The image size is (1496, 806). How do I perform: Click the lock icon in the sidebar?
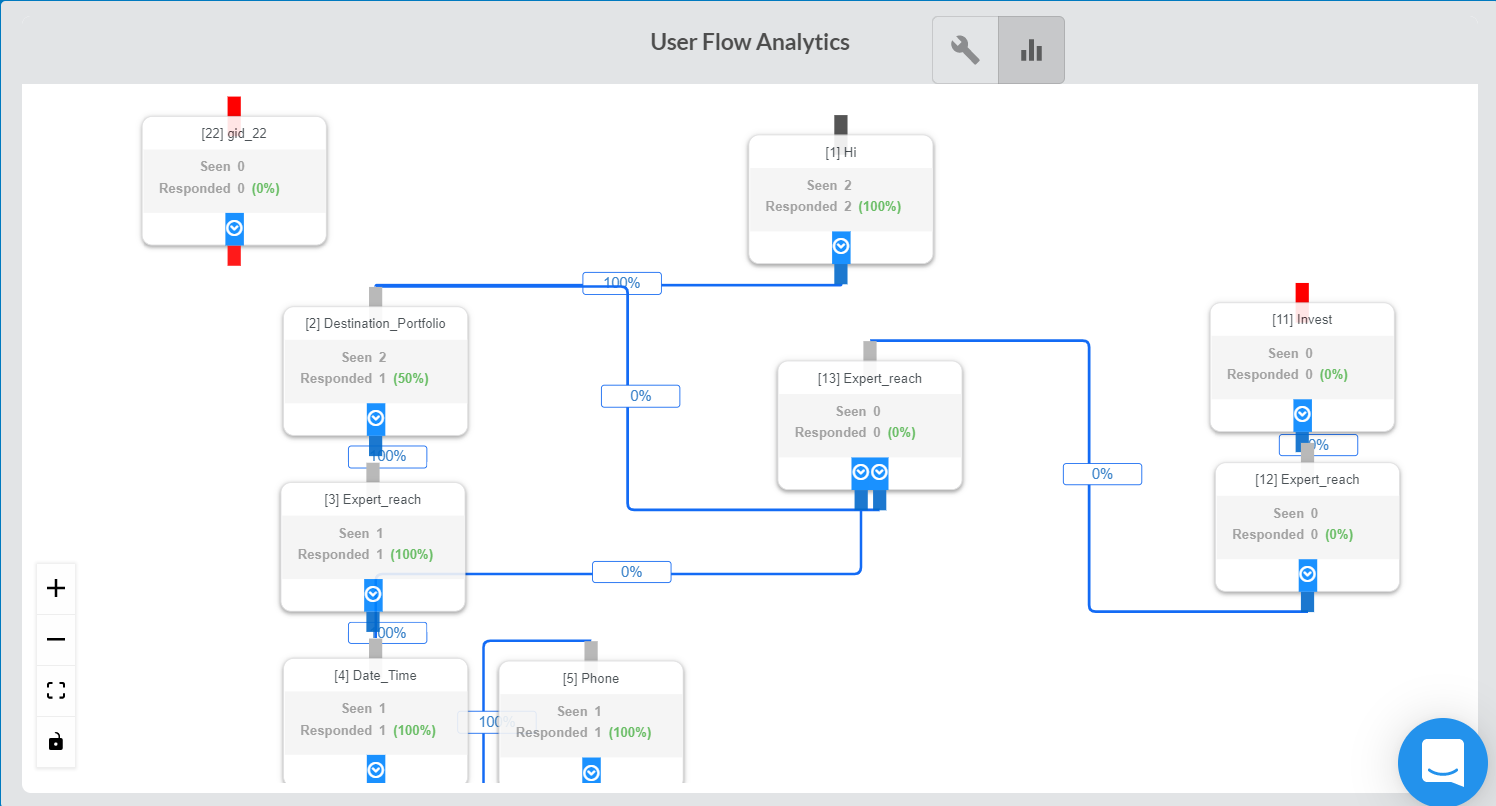click(x=56, y=741)
